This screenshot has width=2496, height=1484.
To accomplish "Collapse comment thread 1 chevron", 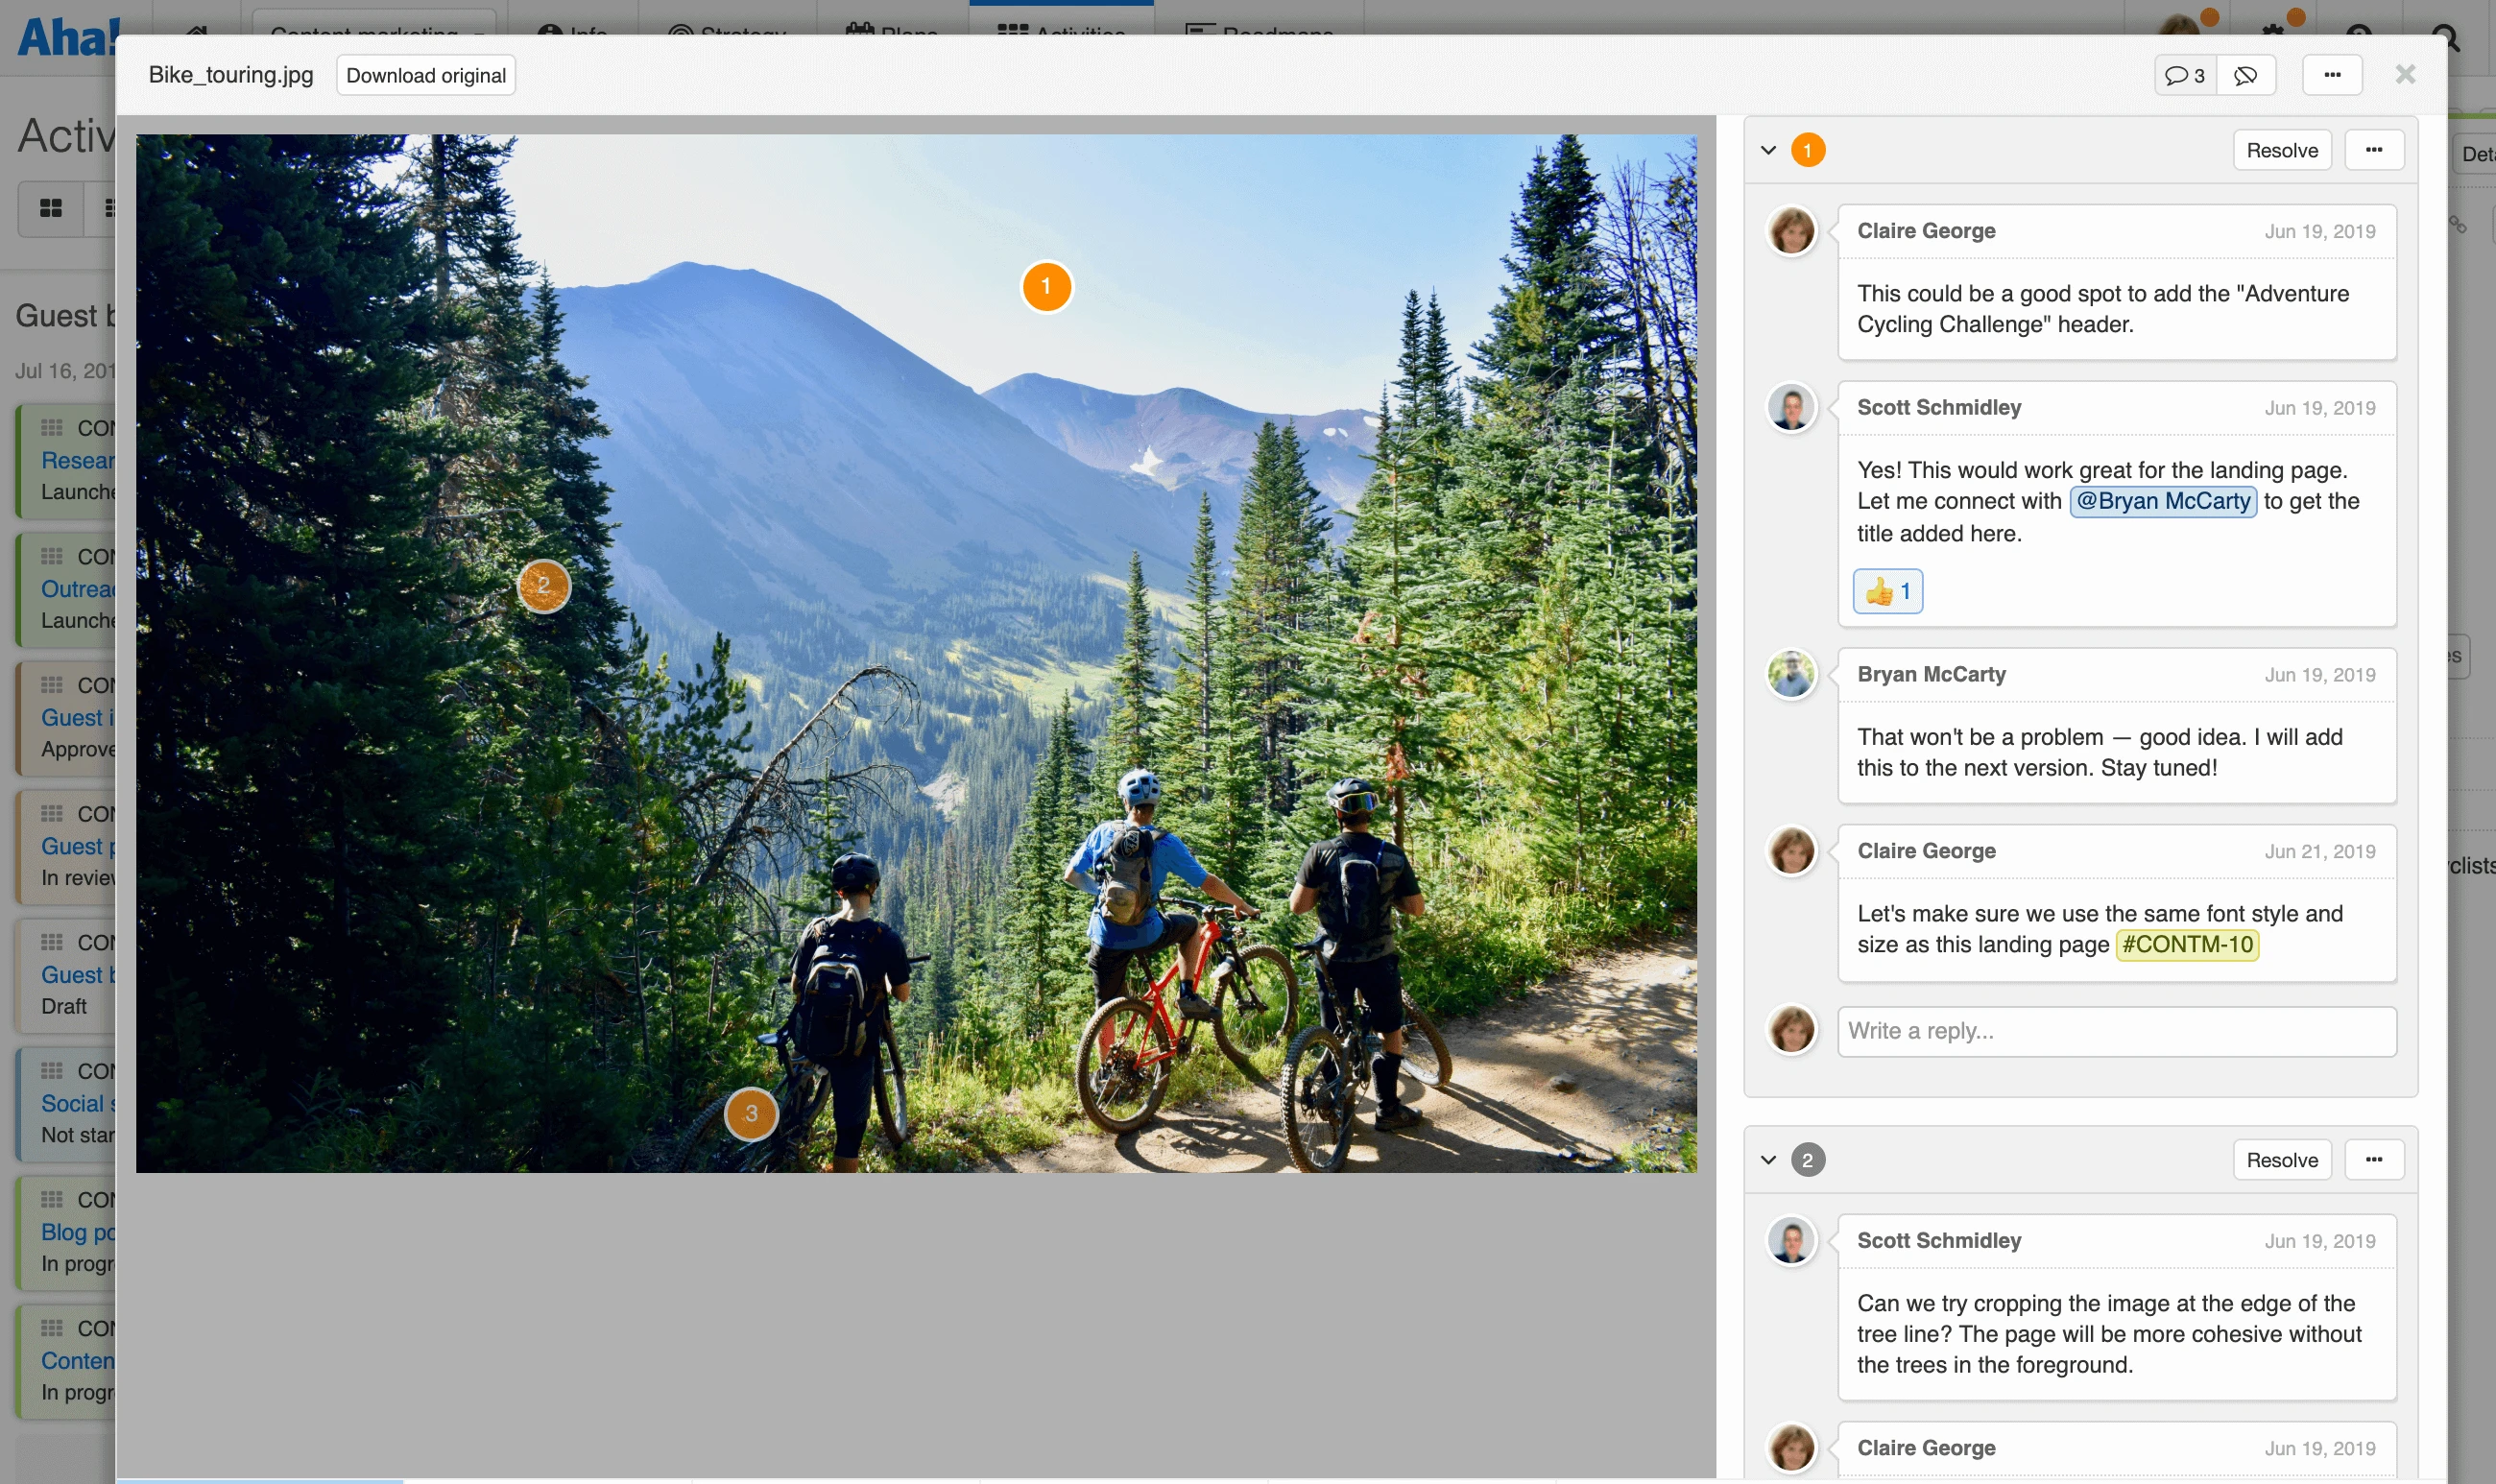I will pyautogui.click(x=1768, y=150).
